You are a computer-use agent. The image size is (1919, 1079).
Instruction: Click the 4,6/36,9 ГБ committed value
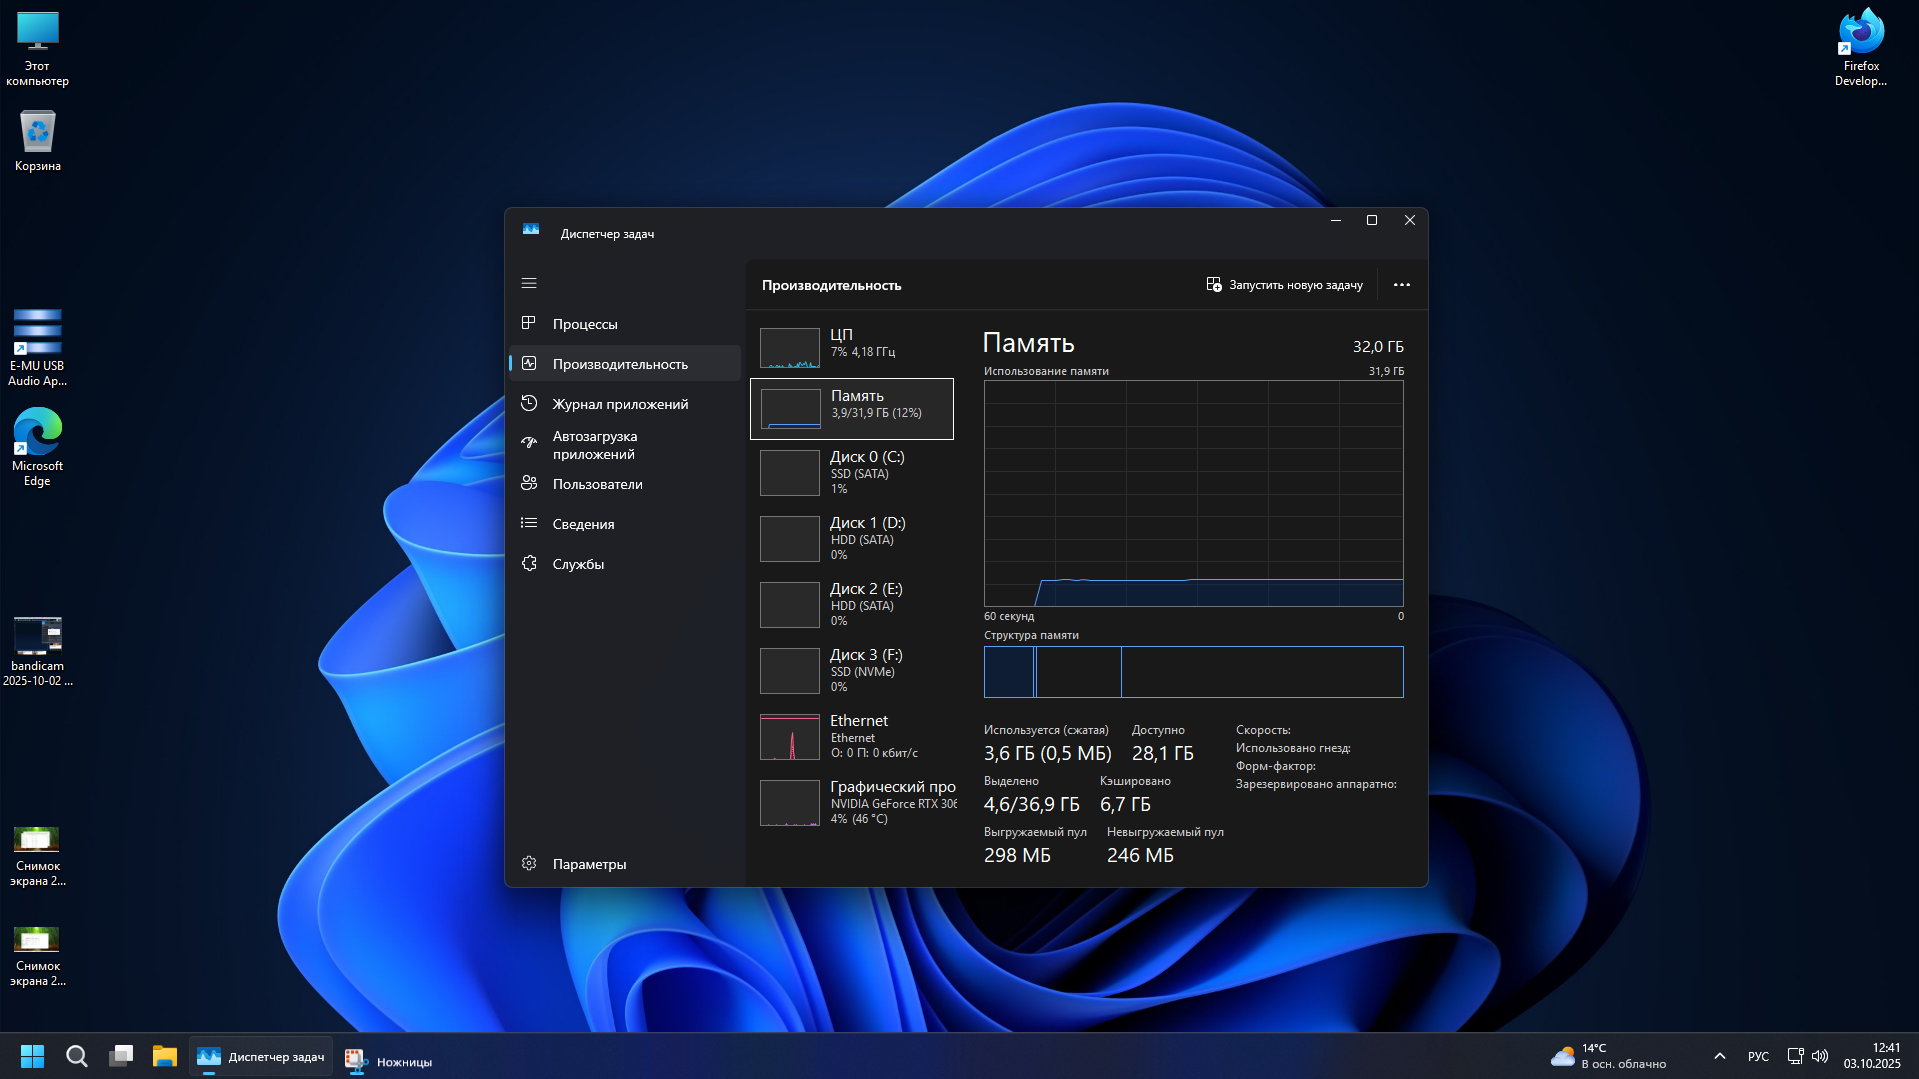point(1032,804)
